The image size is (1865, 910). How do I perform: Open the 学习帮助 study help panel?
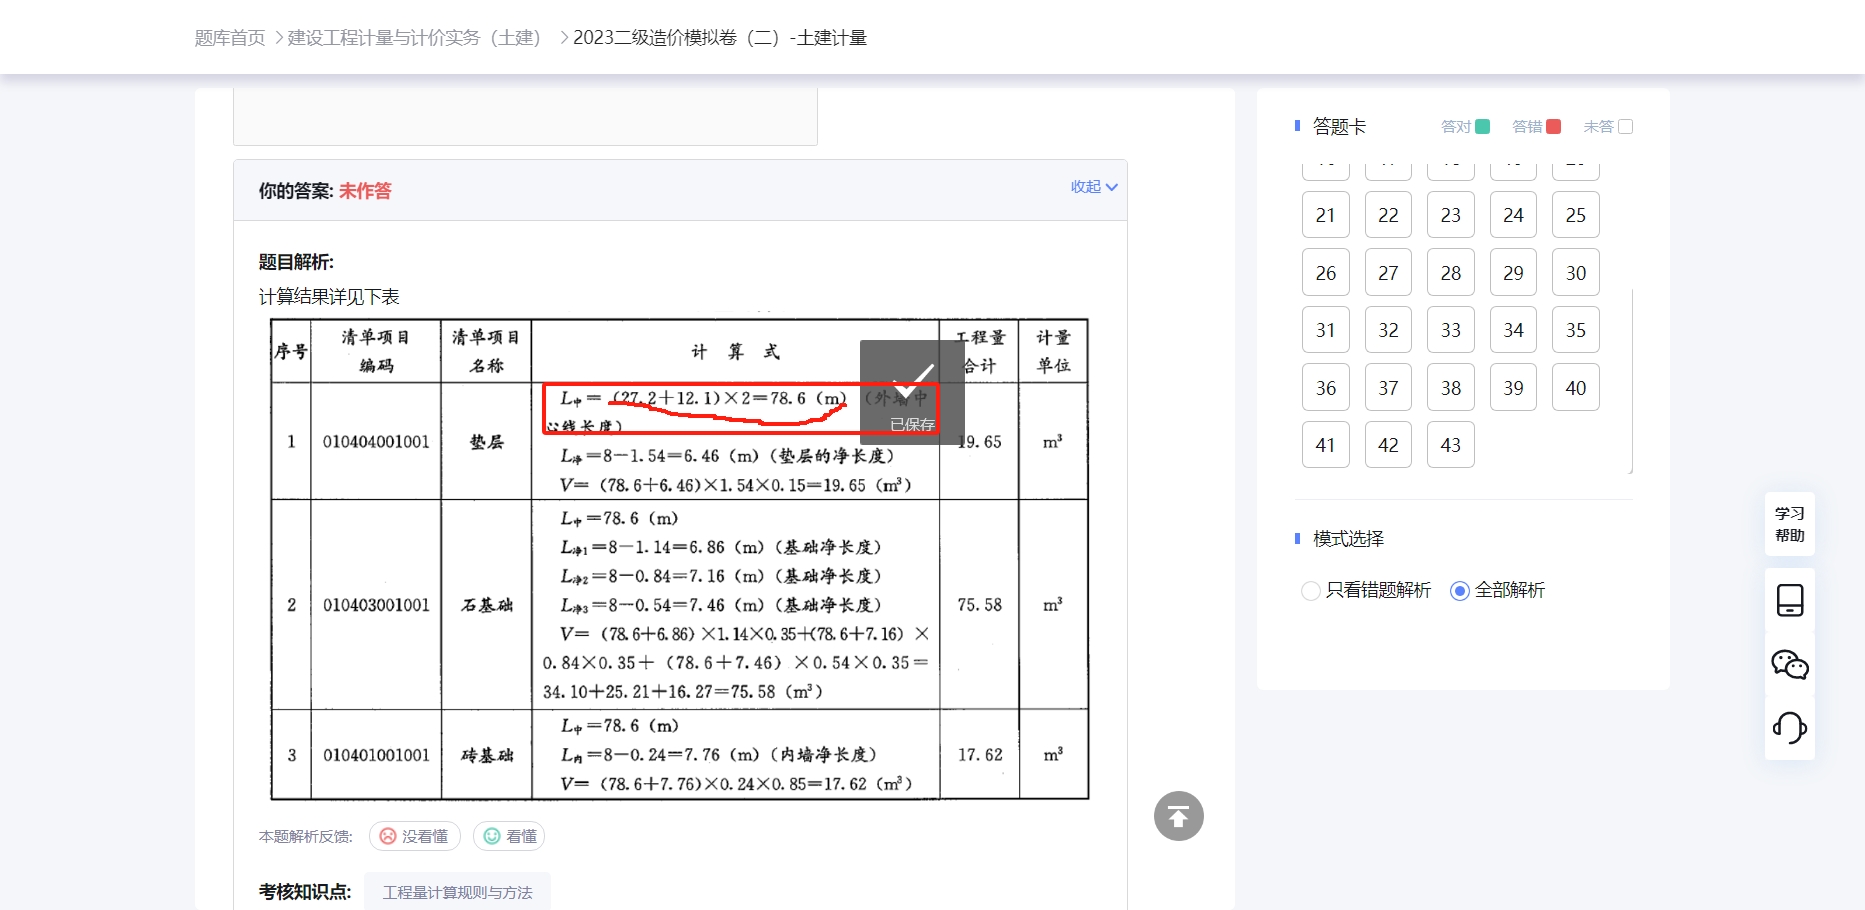click(x=1790, y=524)
